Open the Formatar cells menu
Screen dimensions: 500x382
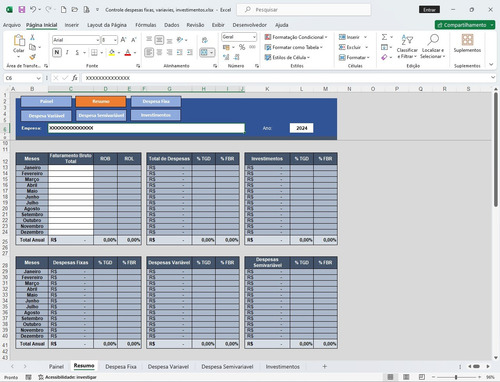tap(354, 57)
